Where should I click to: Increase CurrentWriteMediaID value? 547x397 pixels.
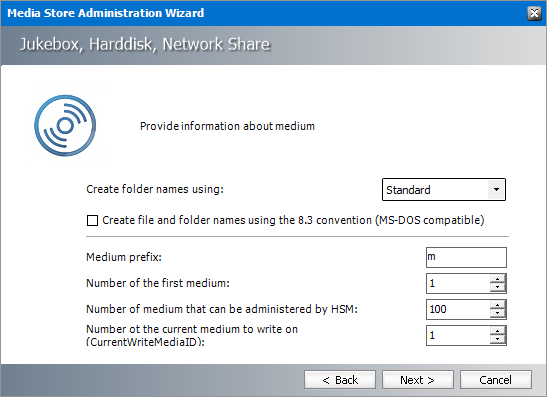(x=497, y=331)
